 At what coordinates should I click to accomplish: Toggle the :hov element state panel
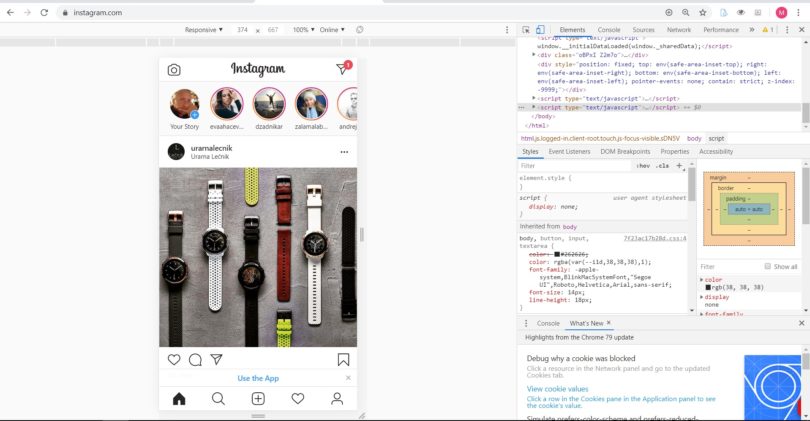pos(643,166)
